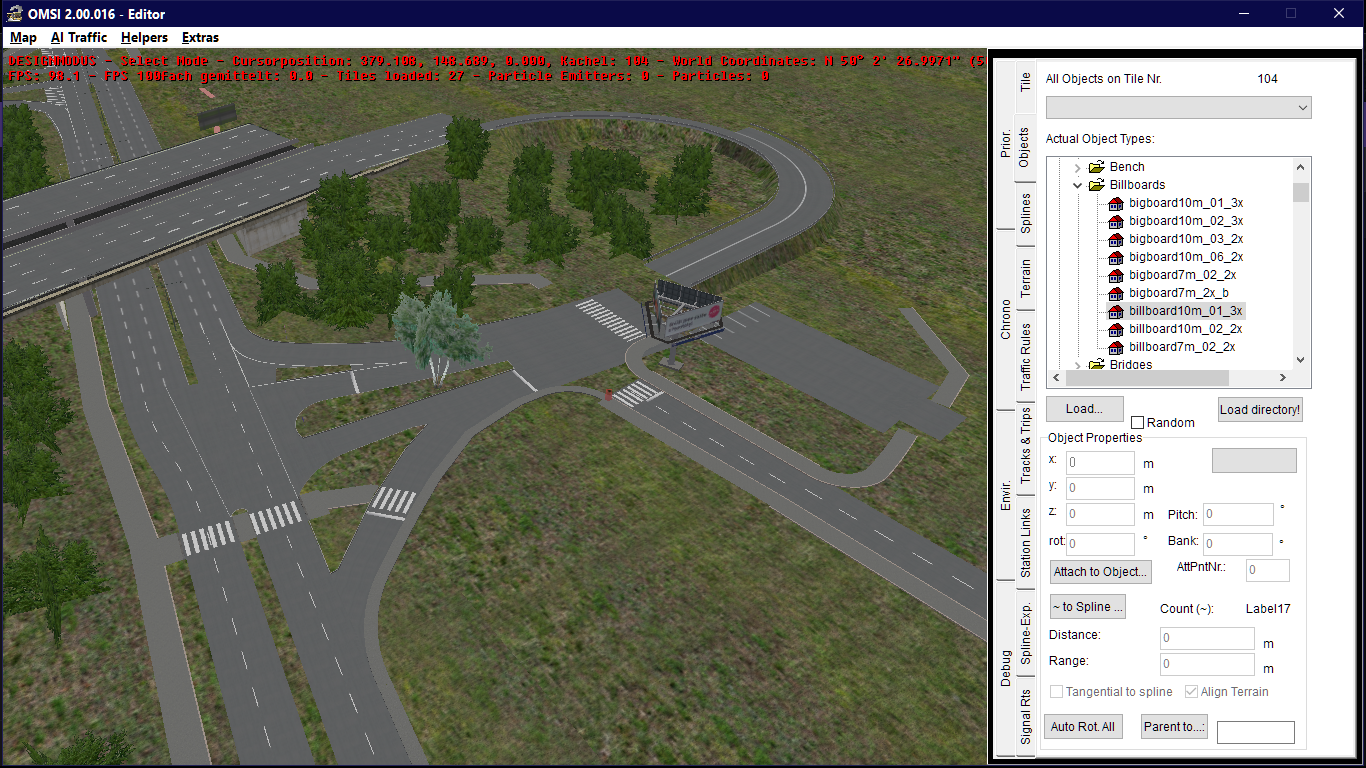Viewport: 1366px width, 768px height.
Task: Toggle the Tangential to spline checkbox
Action: 1057,692
